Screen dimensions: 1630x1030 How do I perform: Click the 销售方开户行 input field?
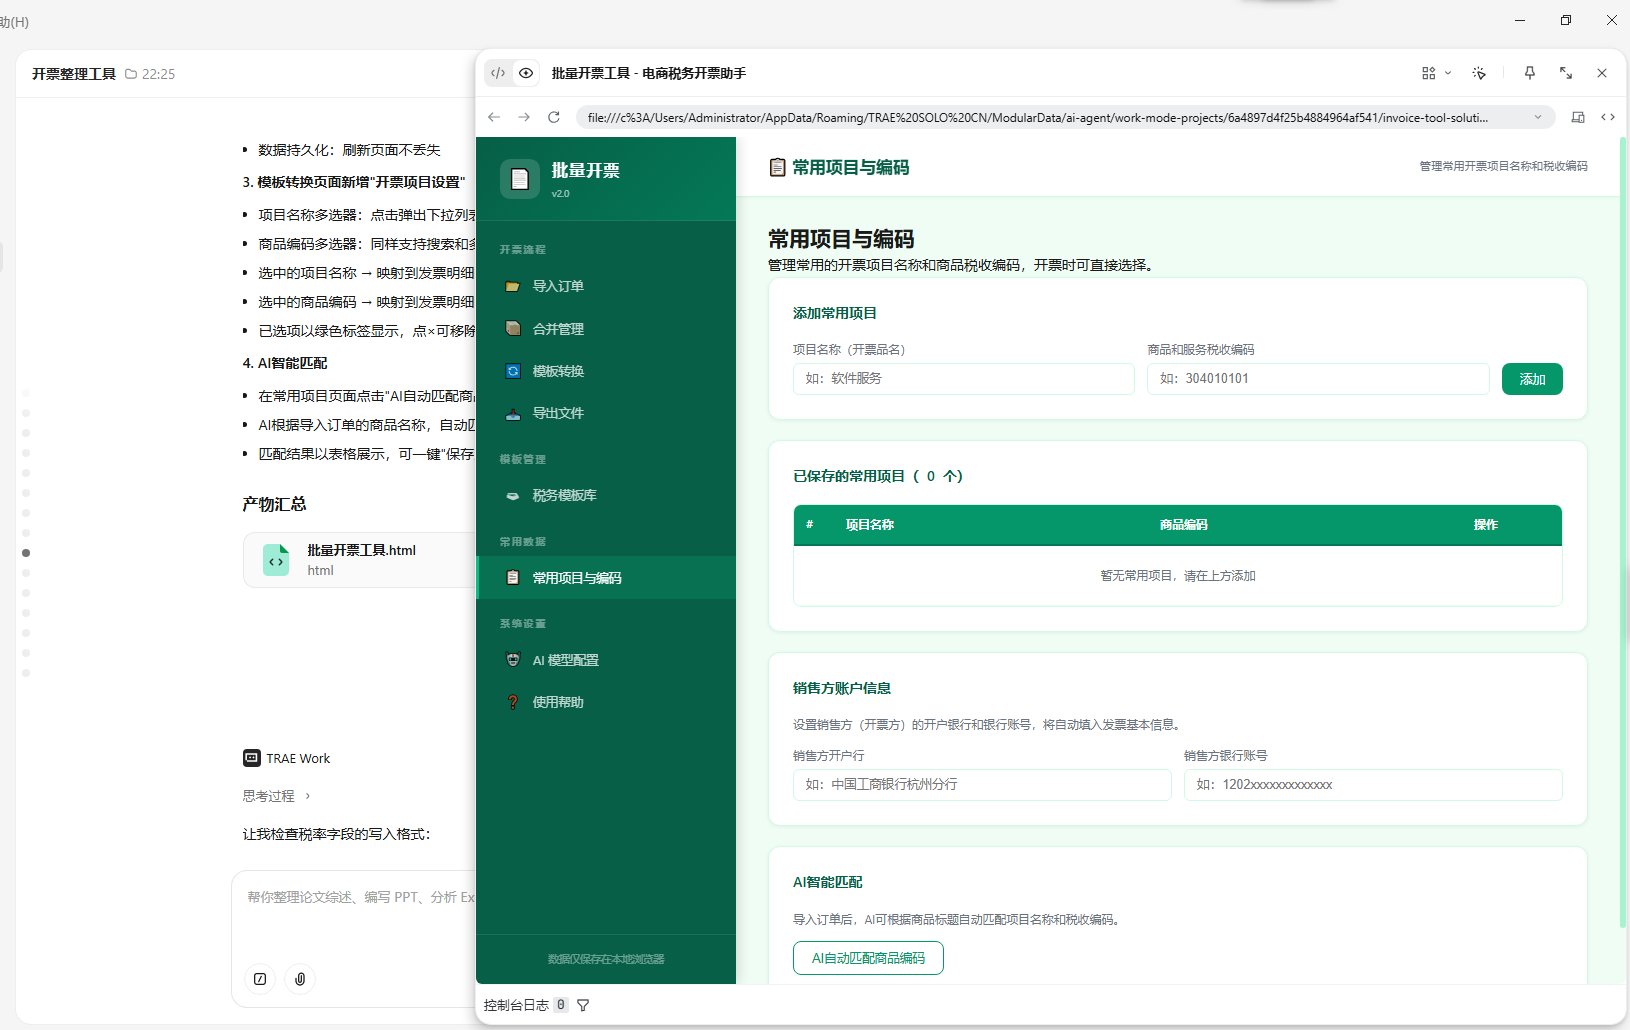tap(982, 785)
